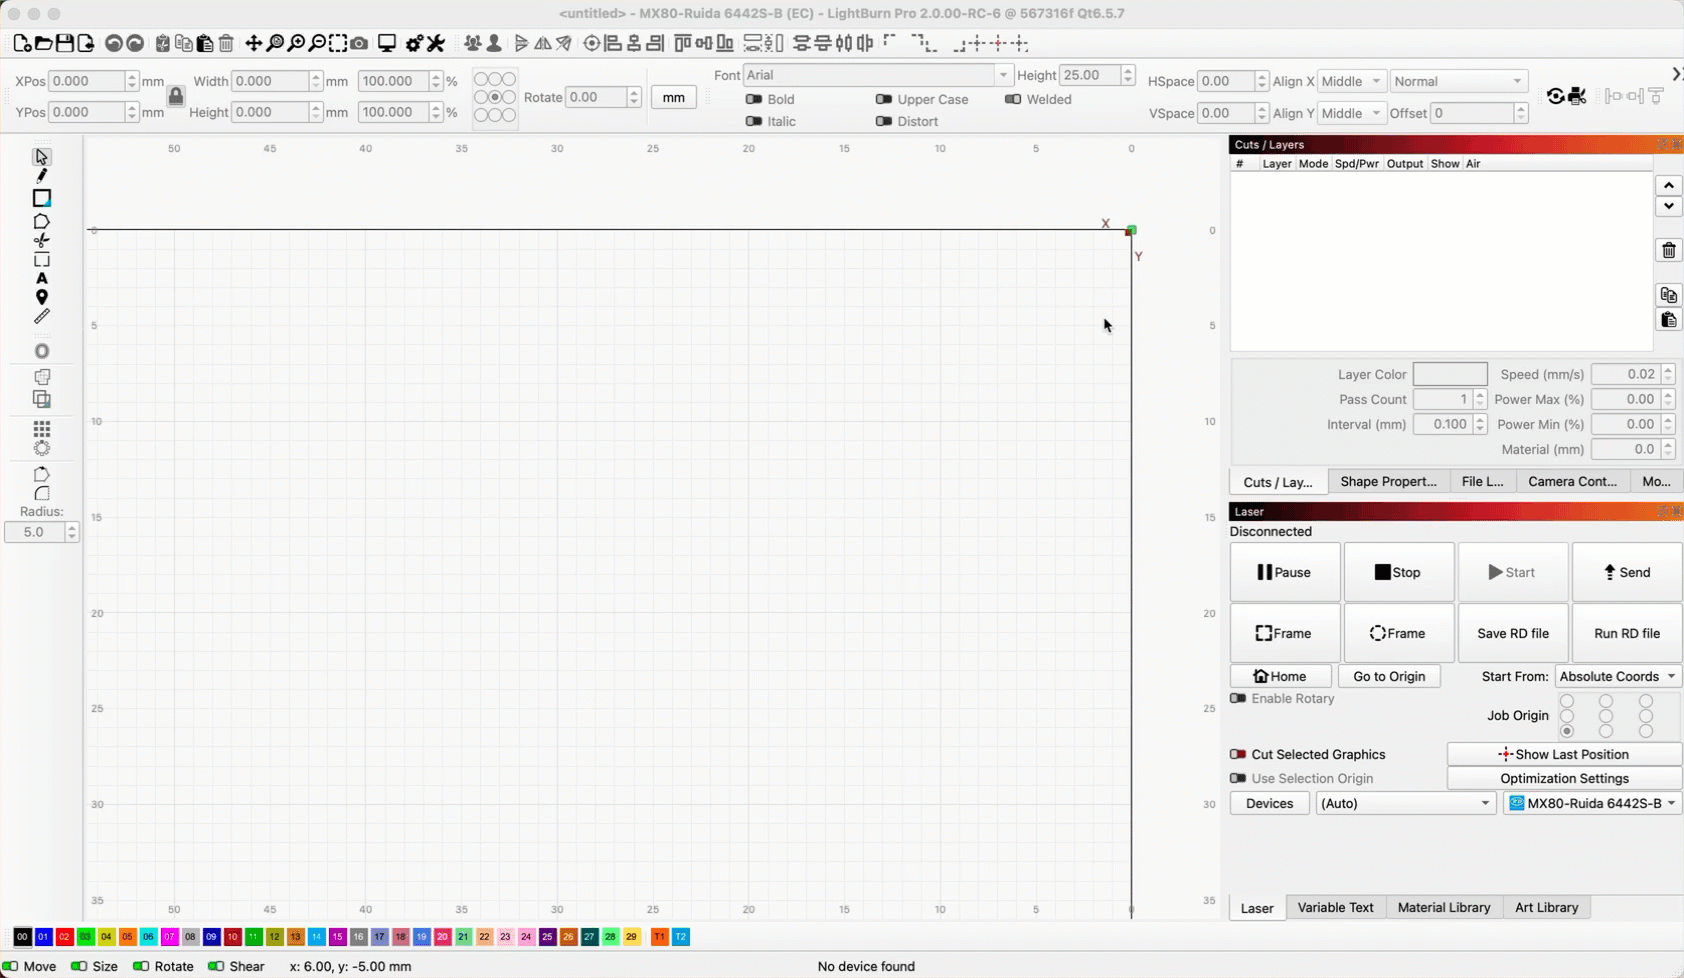Image resolution: width=1684 pixels, height=978 pixels.
Task: Open Start From Absolute Coords dropdown
Action: click(1617, 676)
